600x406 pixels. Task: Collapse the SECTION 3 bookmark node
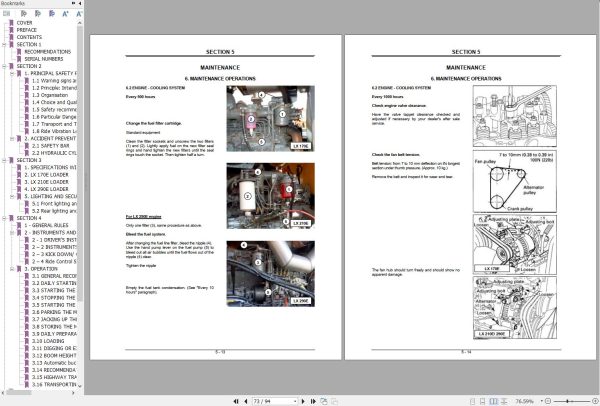4,160
